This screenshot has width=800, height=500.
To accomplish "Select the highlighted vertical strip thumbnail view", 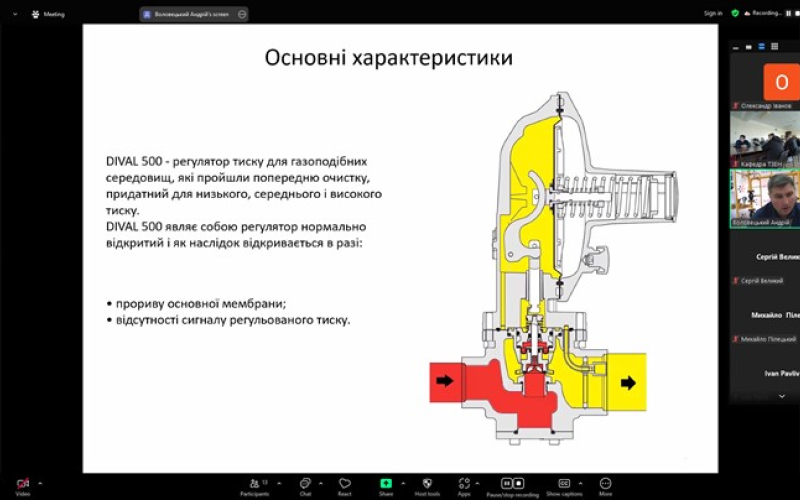I will pos(761,46).
